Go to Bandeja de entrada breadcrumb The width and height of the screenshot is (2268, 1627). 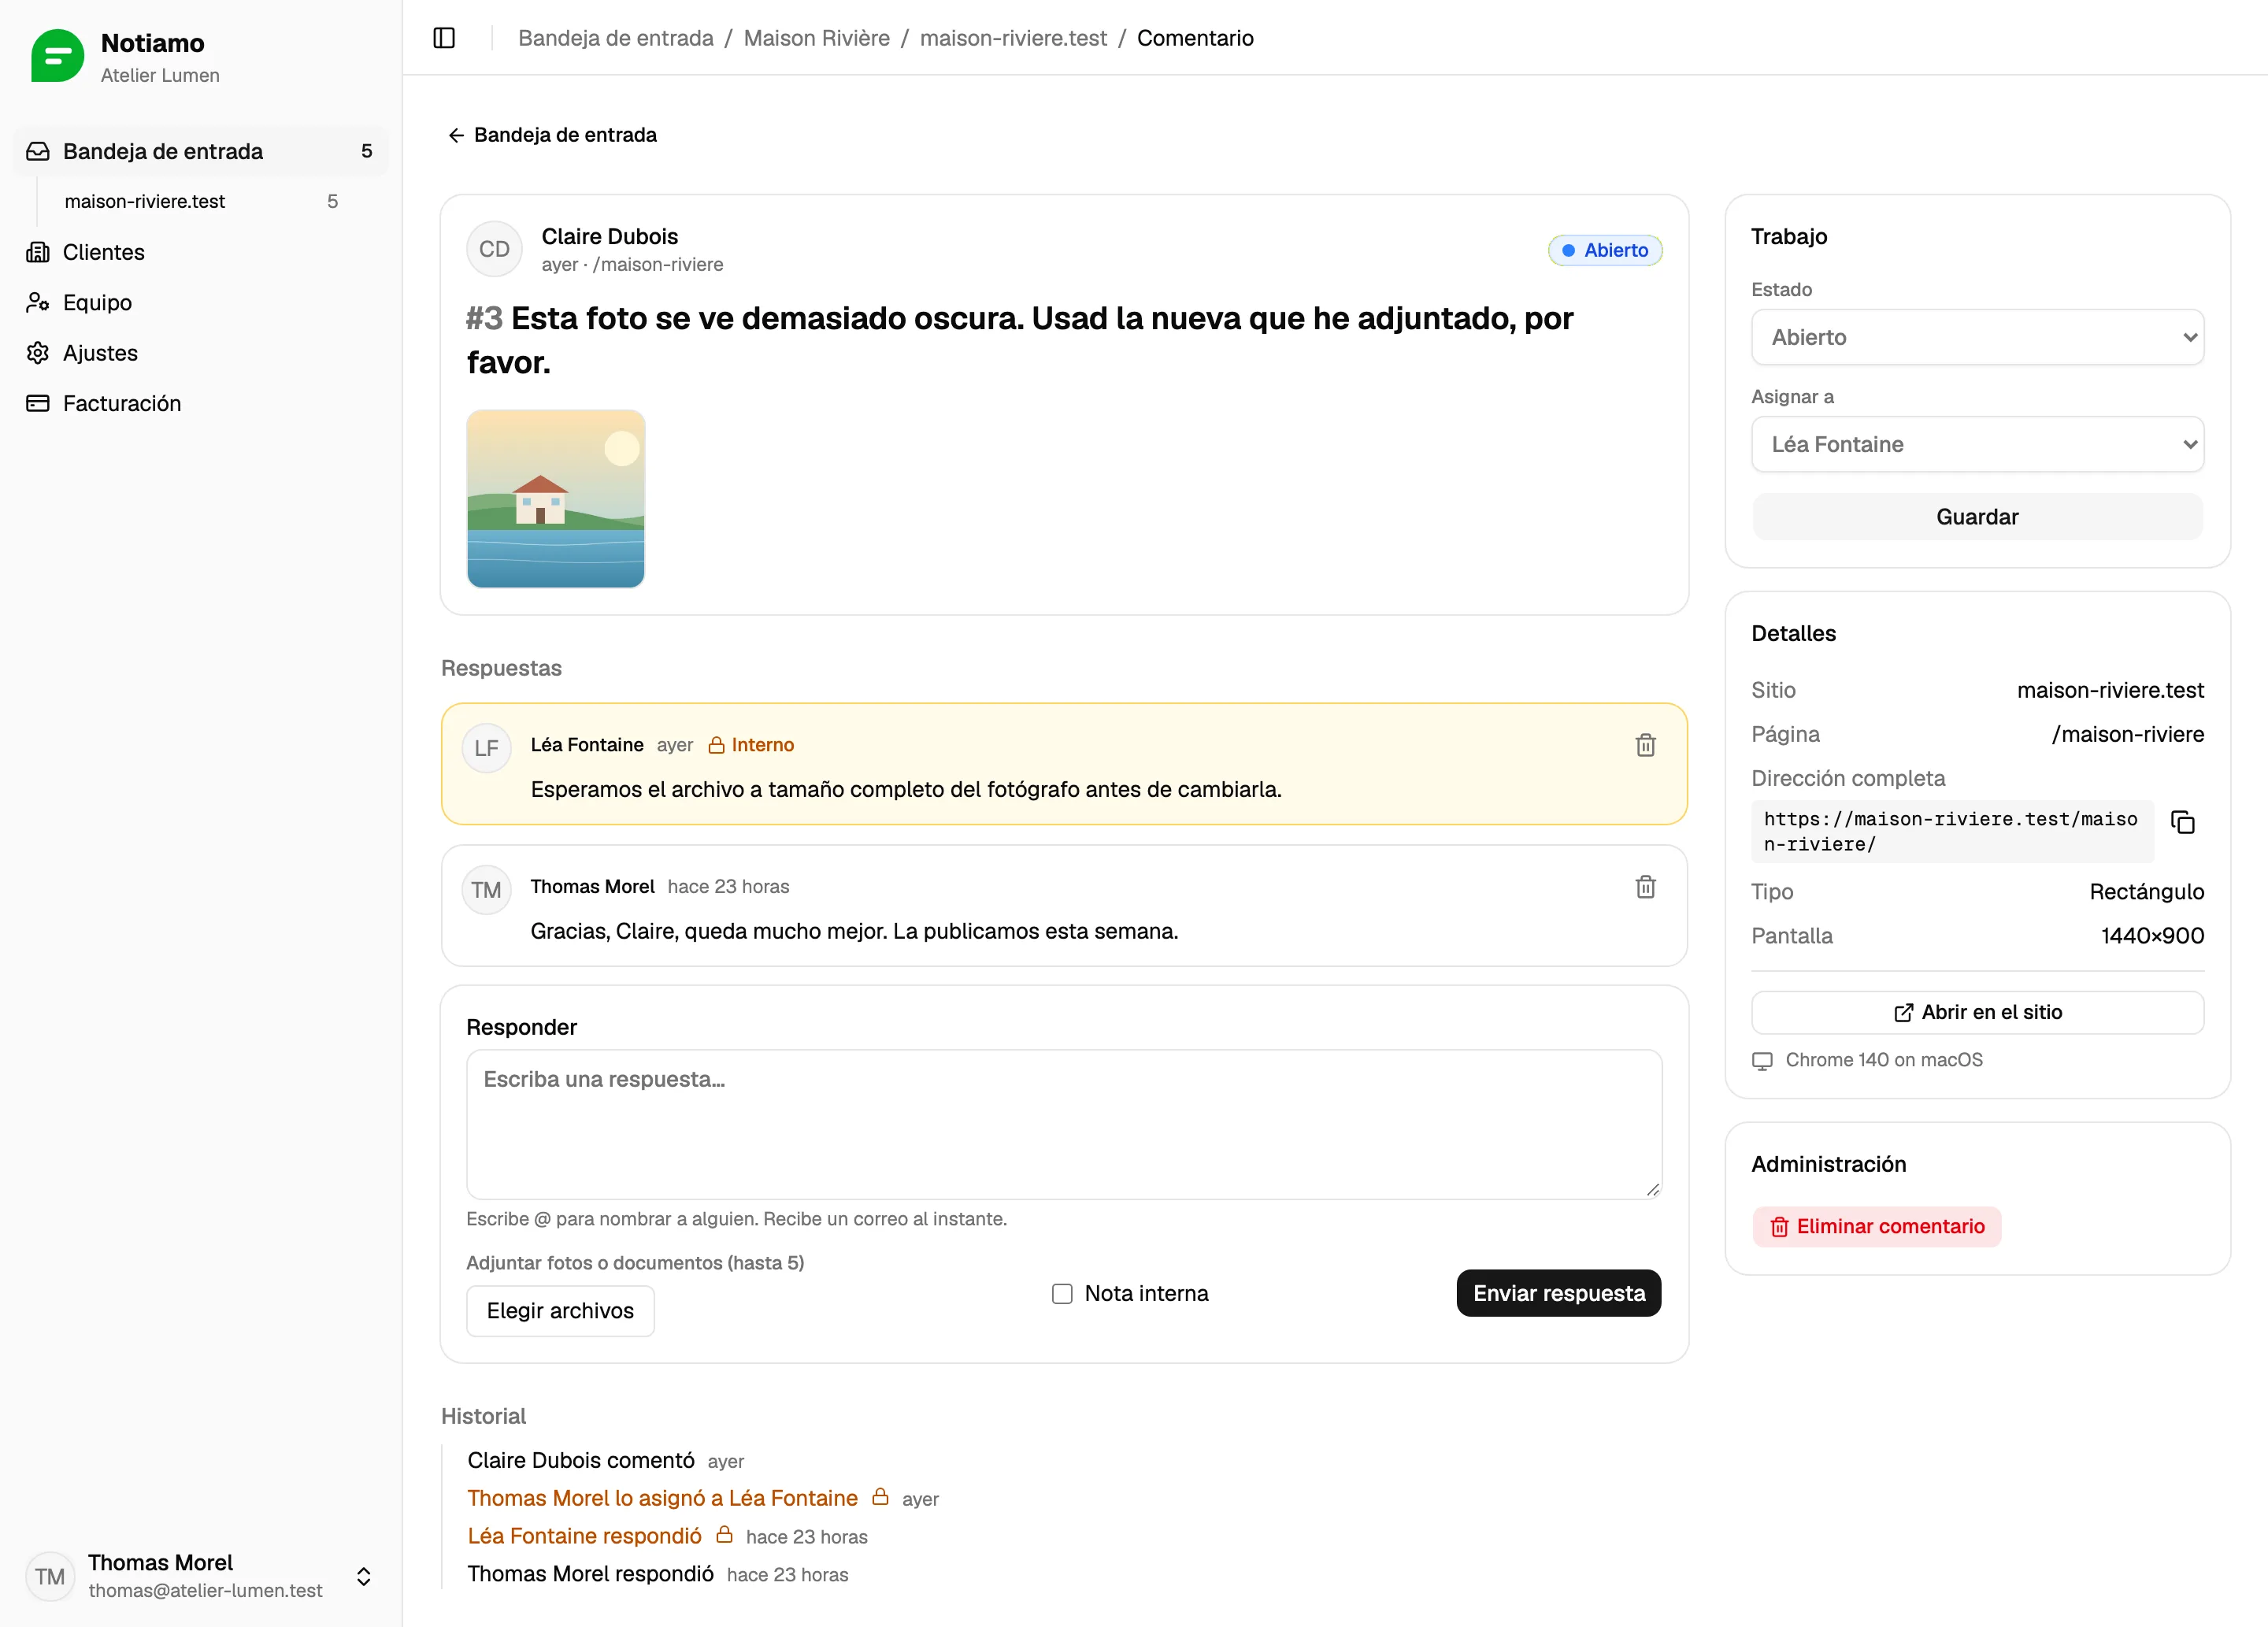pos(615,38)
